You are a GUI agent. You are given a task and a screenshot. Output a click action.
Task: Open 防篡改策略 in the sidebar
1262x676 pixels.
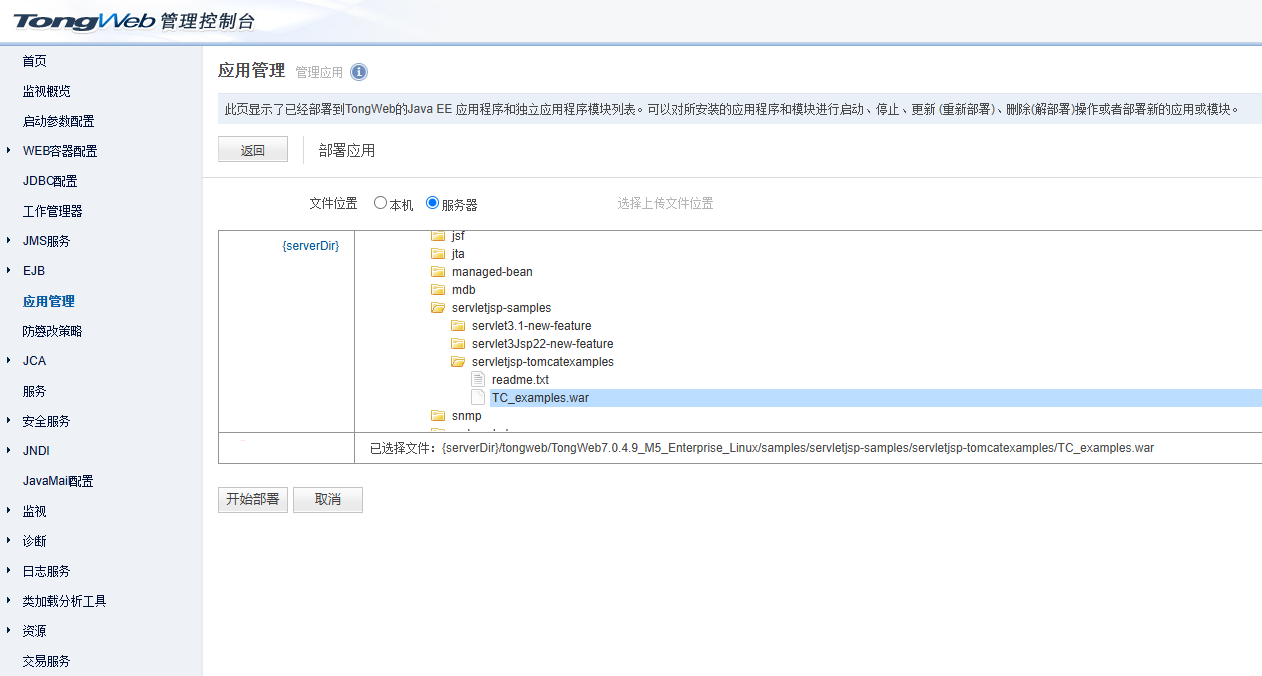(x=53, y=331)
